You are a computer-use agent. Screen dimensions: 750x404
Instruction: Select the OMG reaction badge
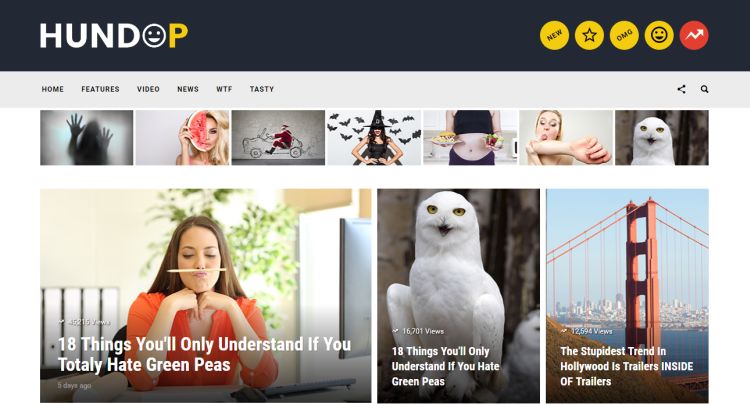click(624, 35)
